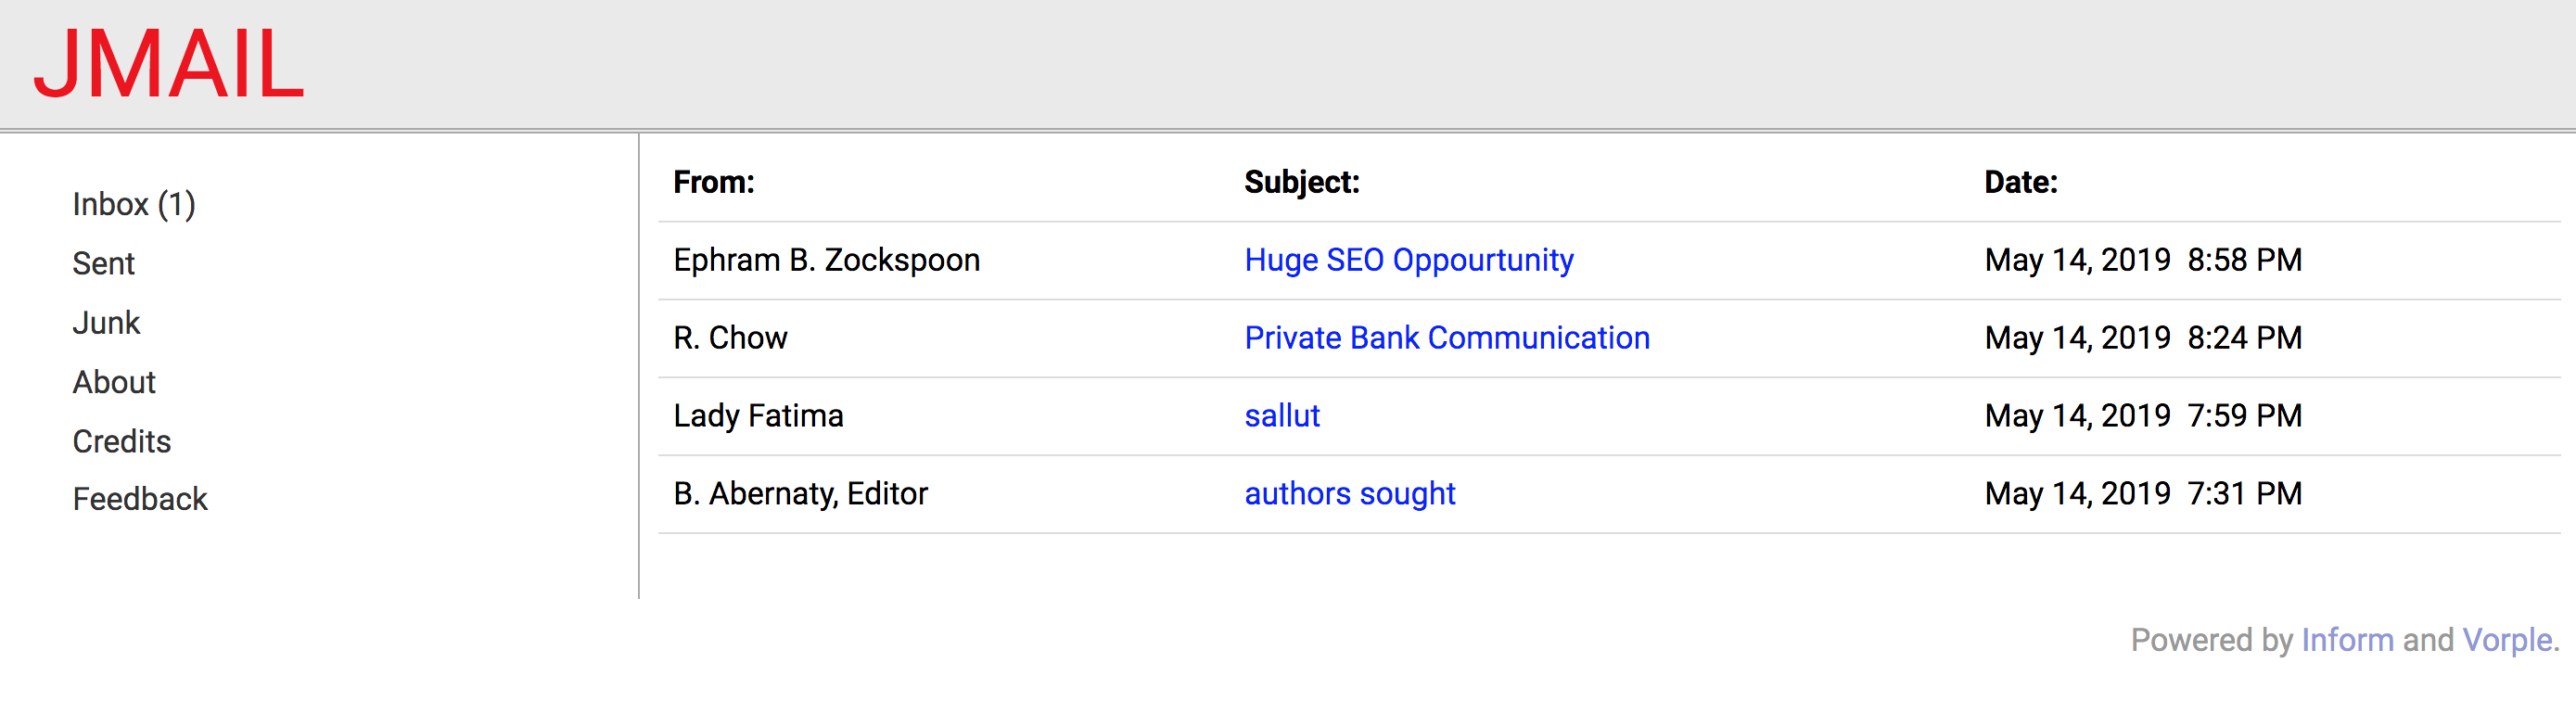Click sender B. Abernaty, Editor
Screen dimensions: 2576x701
pos(800,494)
